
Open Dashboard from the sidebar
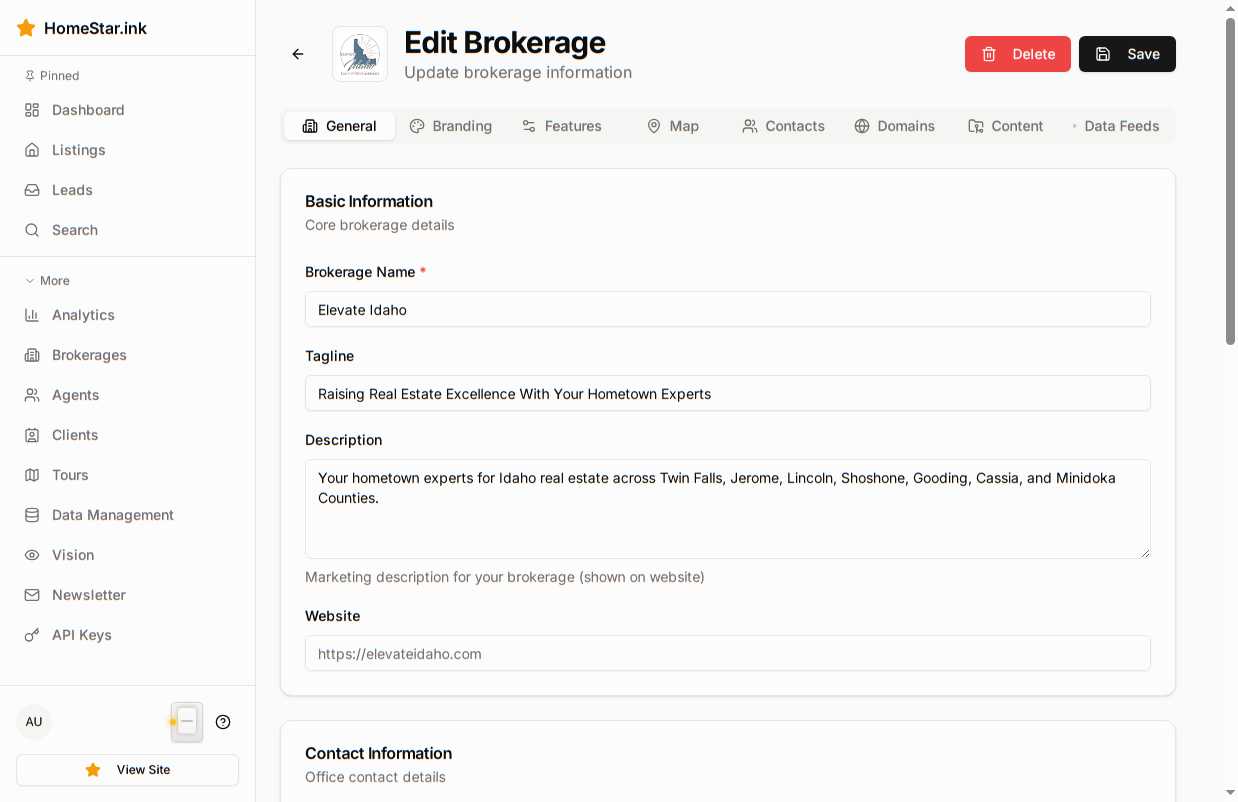(x=88, y=110)
